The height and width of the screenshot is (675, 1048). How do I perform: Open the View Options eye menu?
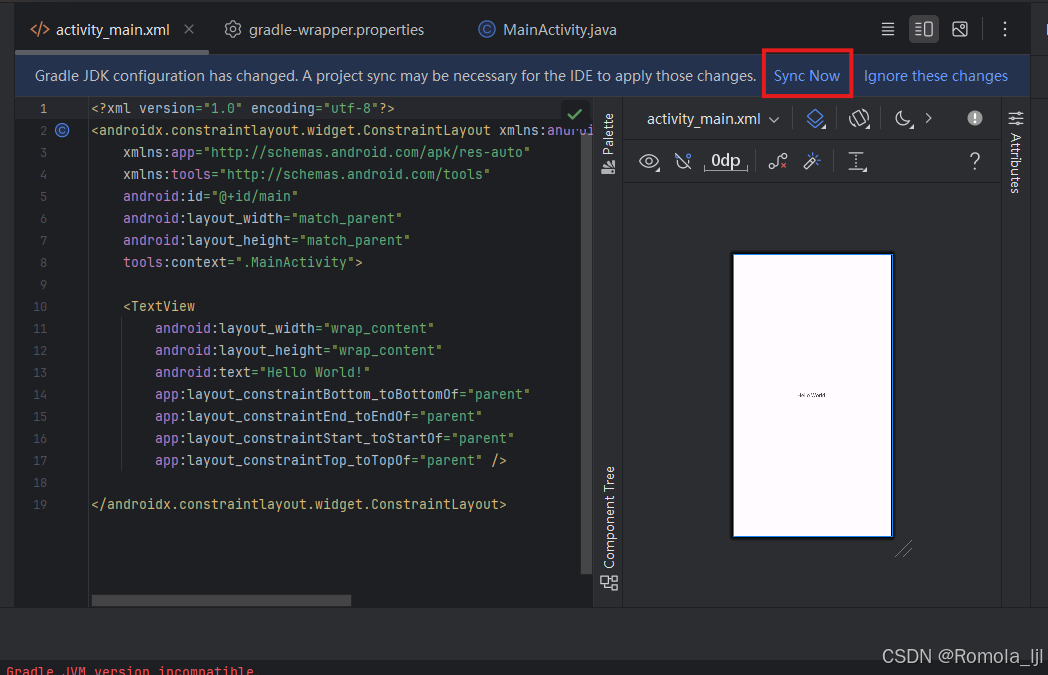pyautogui.click(x=649, y=161)
